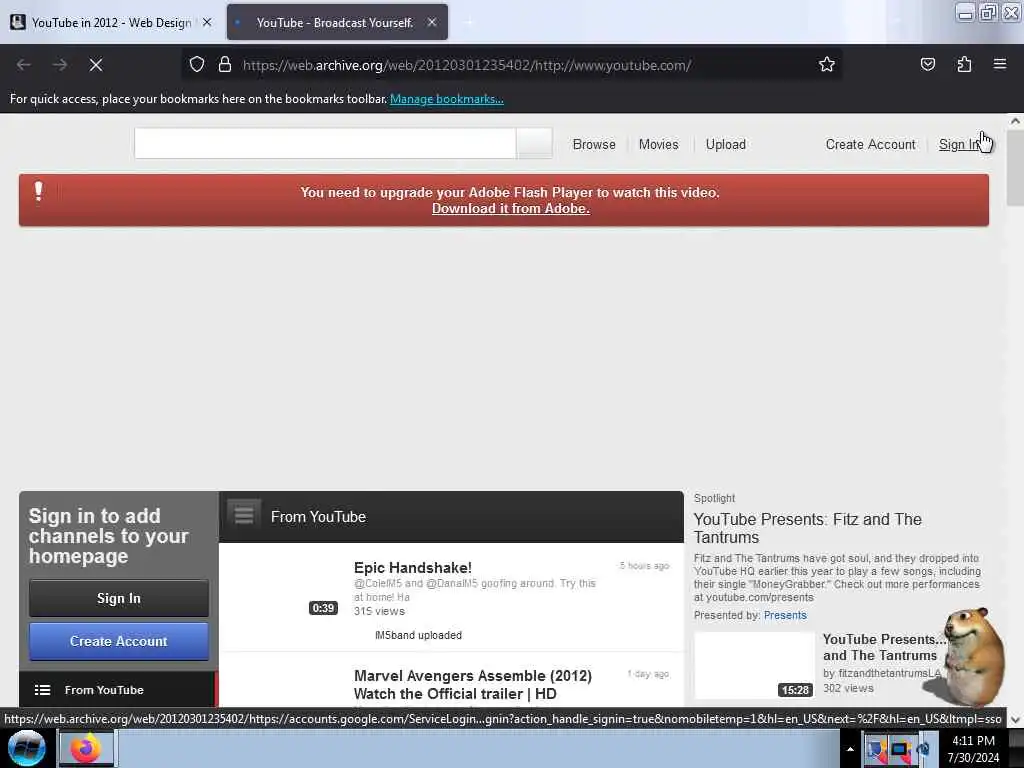Viewport: 1024px width, 768px height.
Task: Click the browser back arrow
Action: [24, 65]
